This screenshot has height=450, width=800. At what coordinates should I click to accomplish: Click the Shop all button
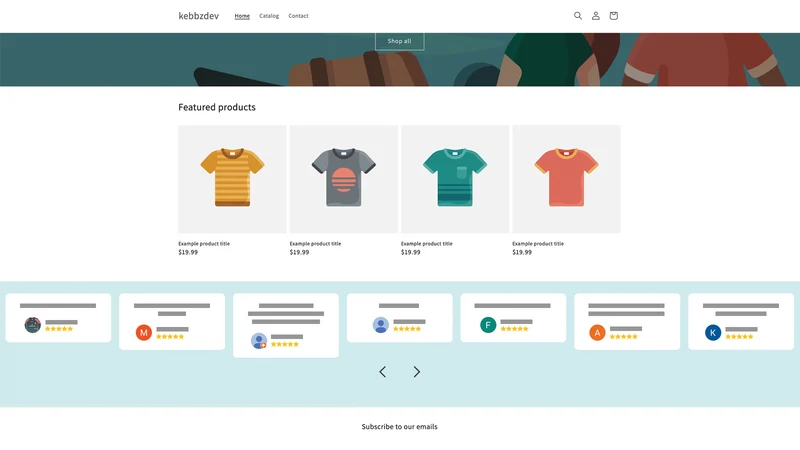click(399, 41)
